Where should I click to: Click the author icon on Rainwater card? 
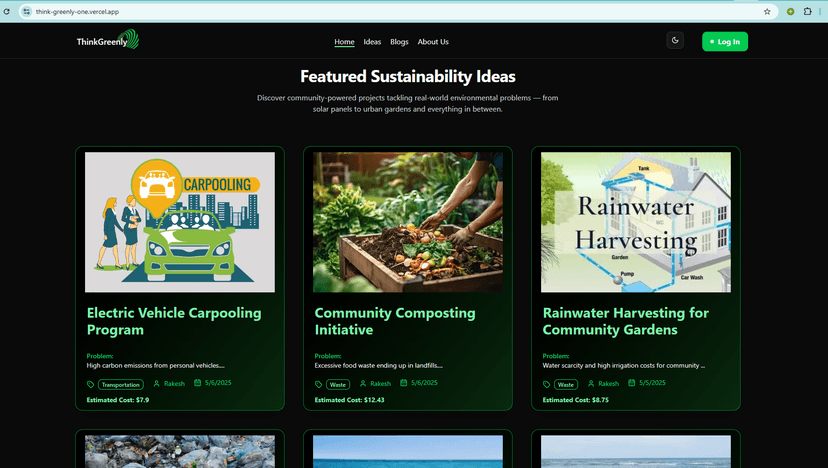[x=591, y=383]
